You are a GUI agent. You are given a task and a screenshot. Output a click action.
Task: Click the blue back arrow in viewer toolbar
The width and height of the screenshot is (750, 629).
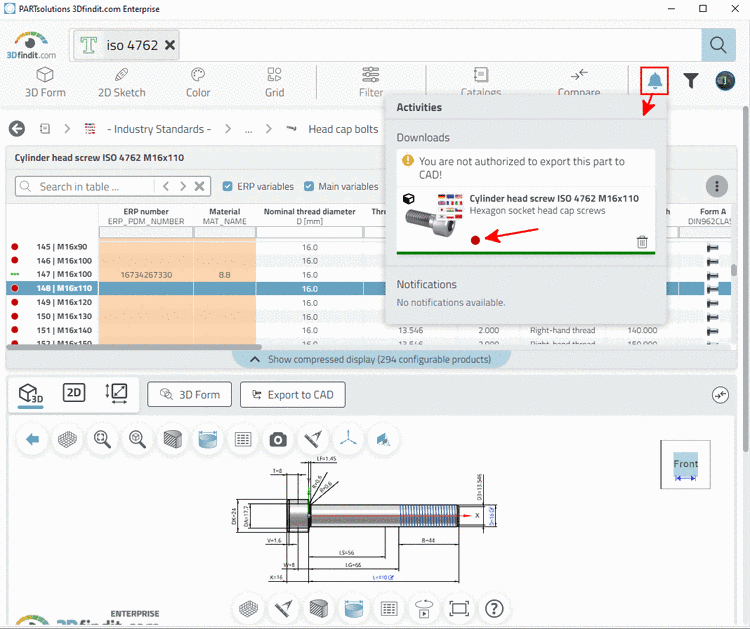tap(33, 439)
